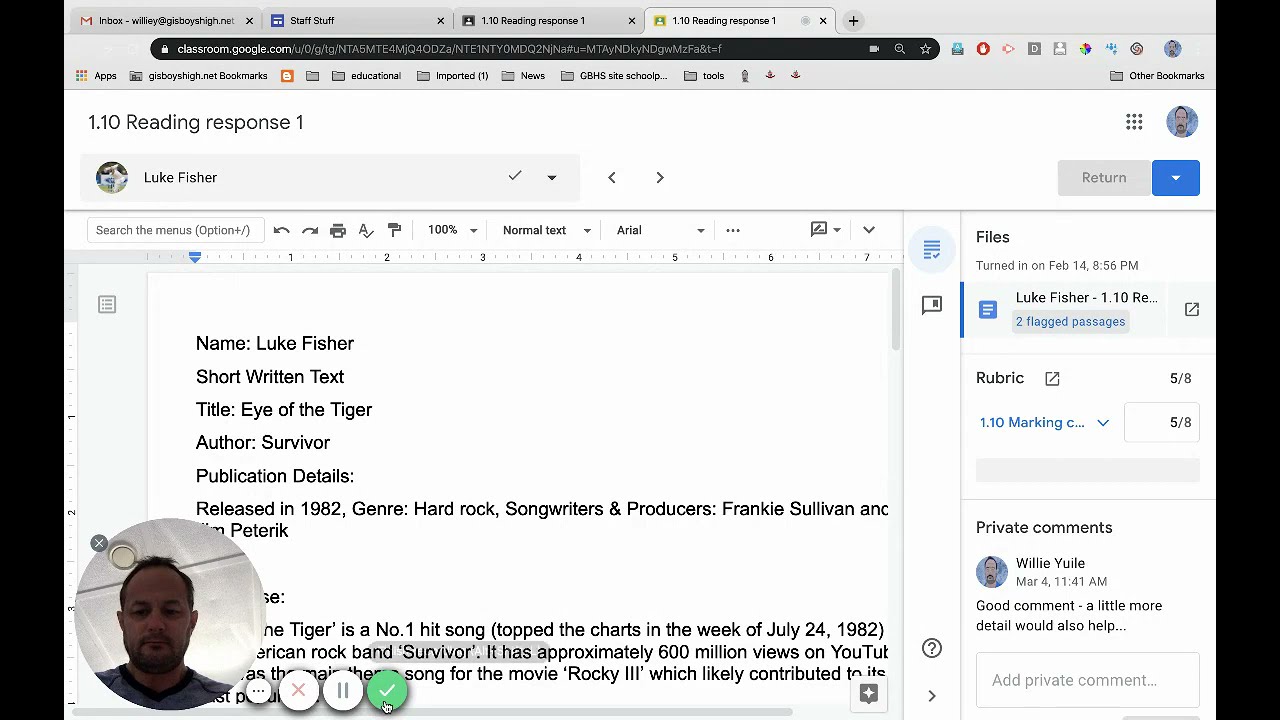Open the Imported (1) bookmarks folder
The image size is (1280, 720).
point(452,76)
